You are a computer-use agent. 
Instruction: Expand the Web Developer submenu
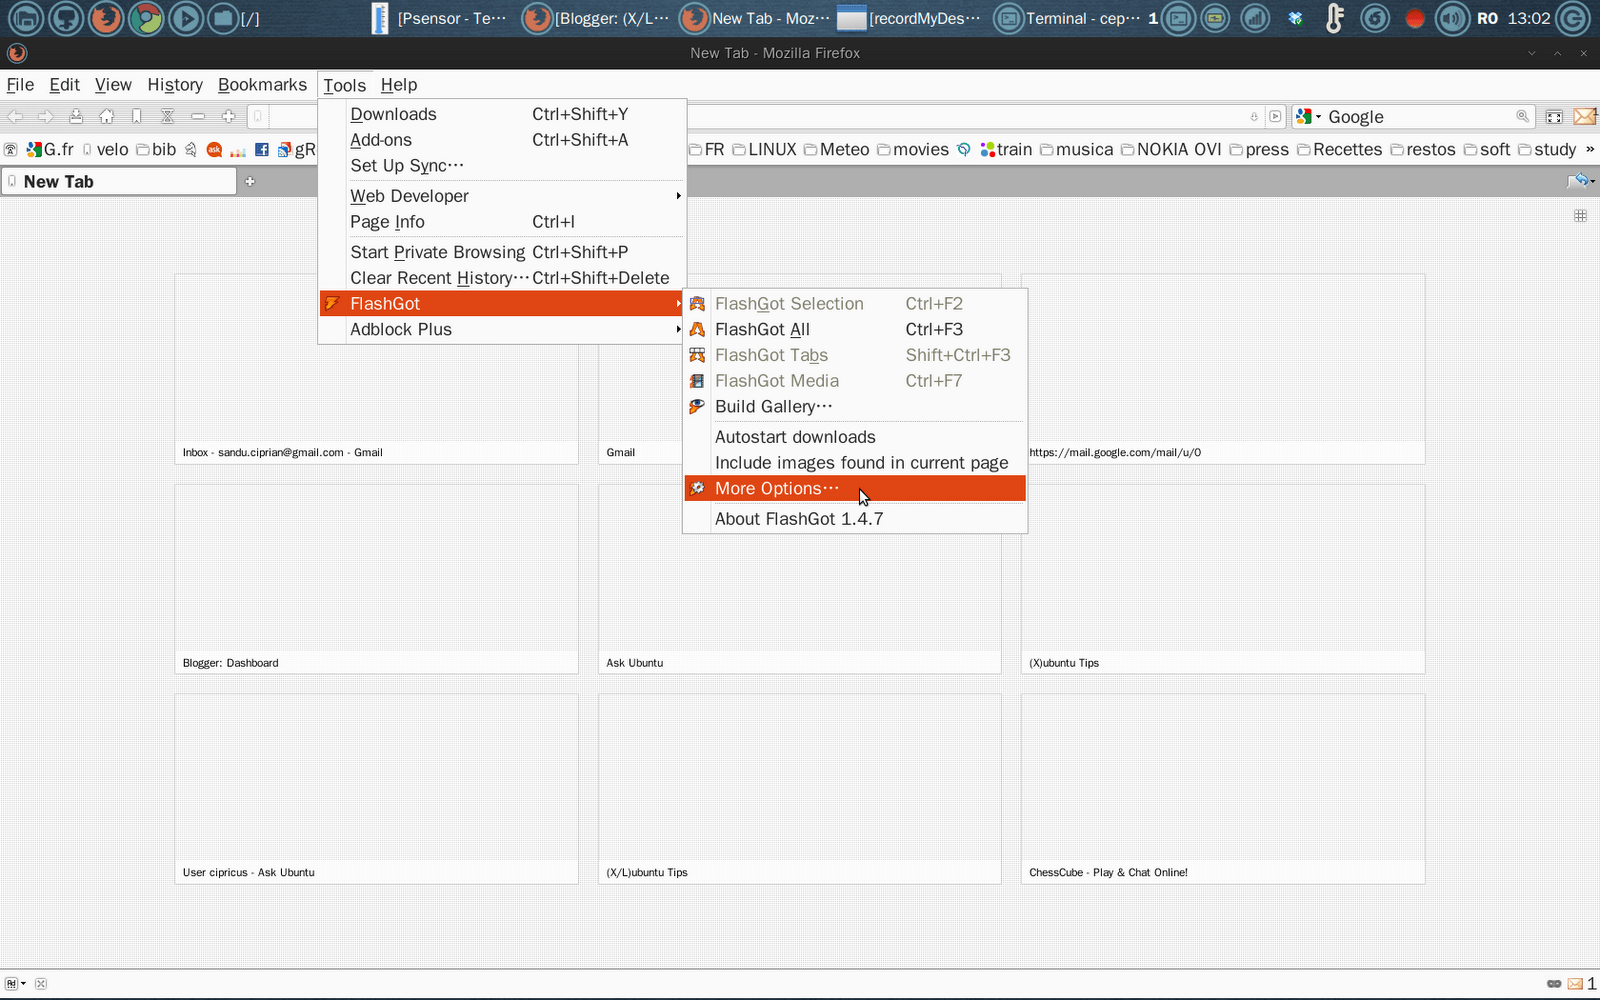[x=502, y=196]
